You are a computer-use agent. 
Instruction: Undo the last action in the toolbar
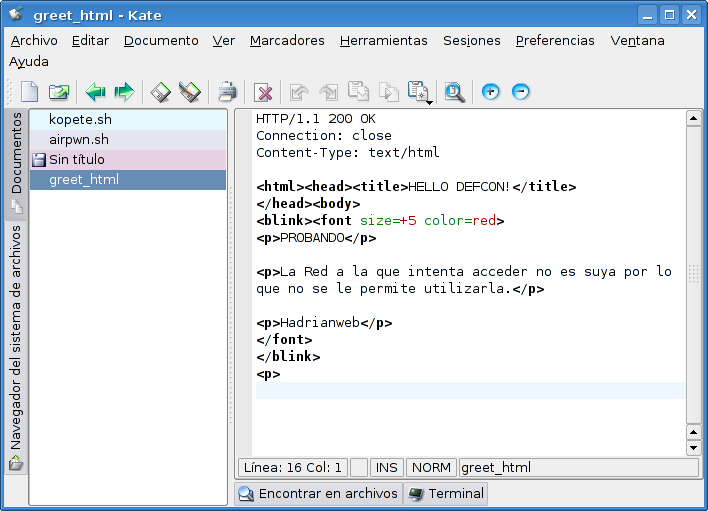(x=299, y=92)
